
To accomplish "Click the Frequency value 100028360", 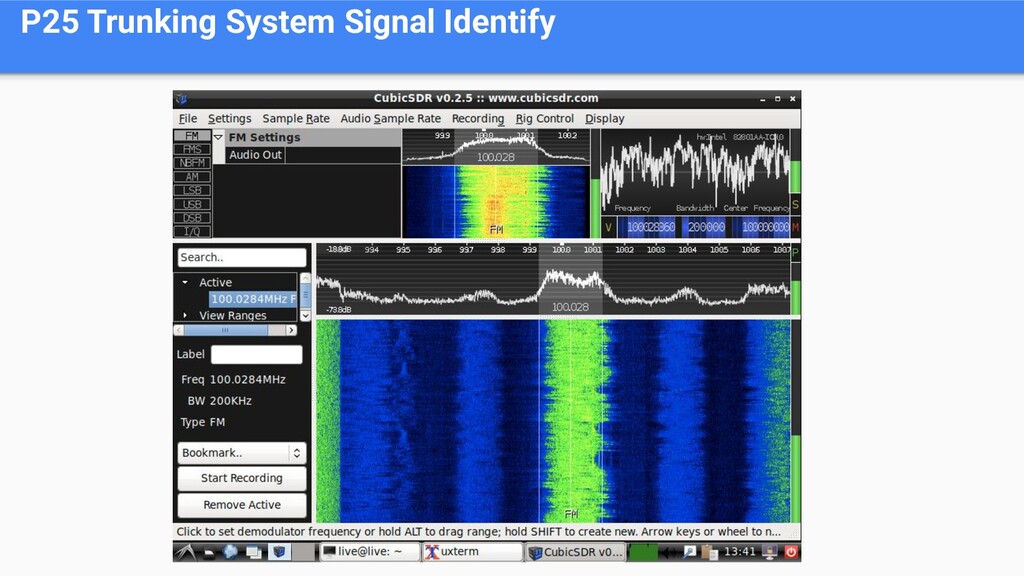I will [650, 227].
